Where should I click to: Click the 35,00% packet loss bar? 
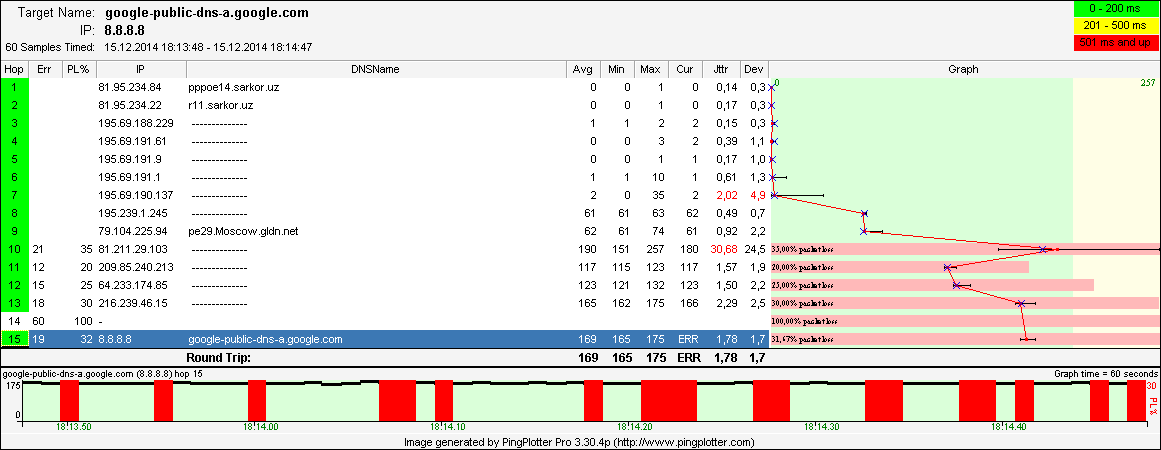point(965,249)
